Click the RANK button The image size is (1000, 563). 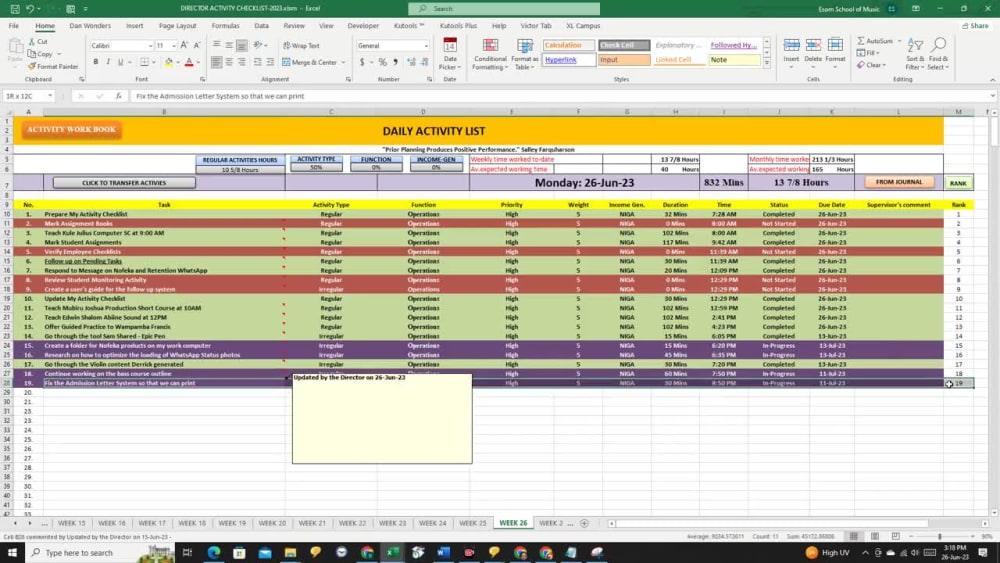pyautogui.click(x=958, y=183)
